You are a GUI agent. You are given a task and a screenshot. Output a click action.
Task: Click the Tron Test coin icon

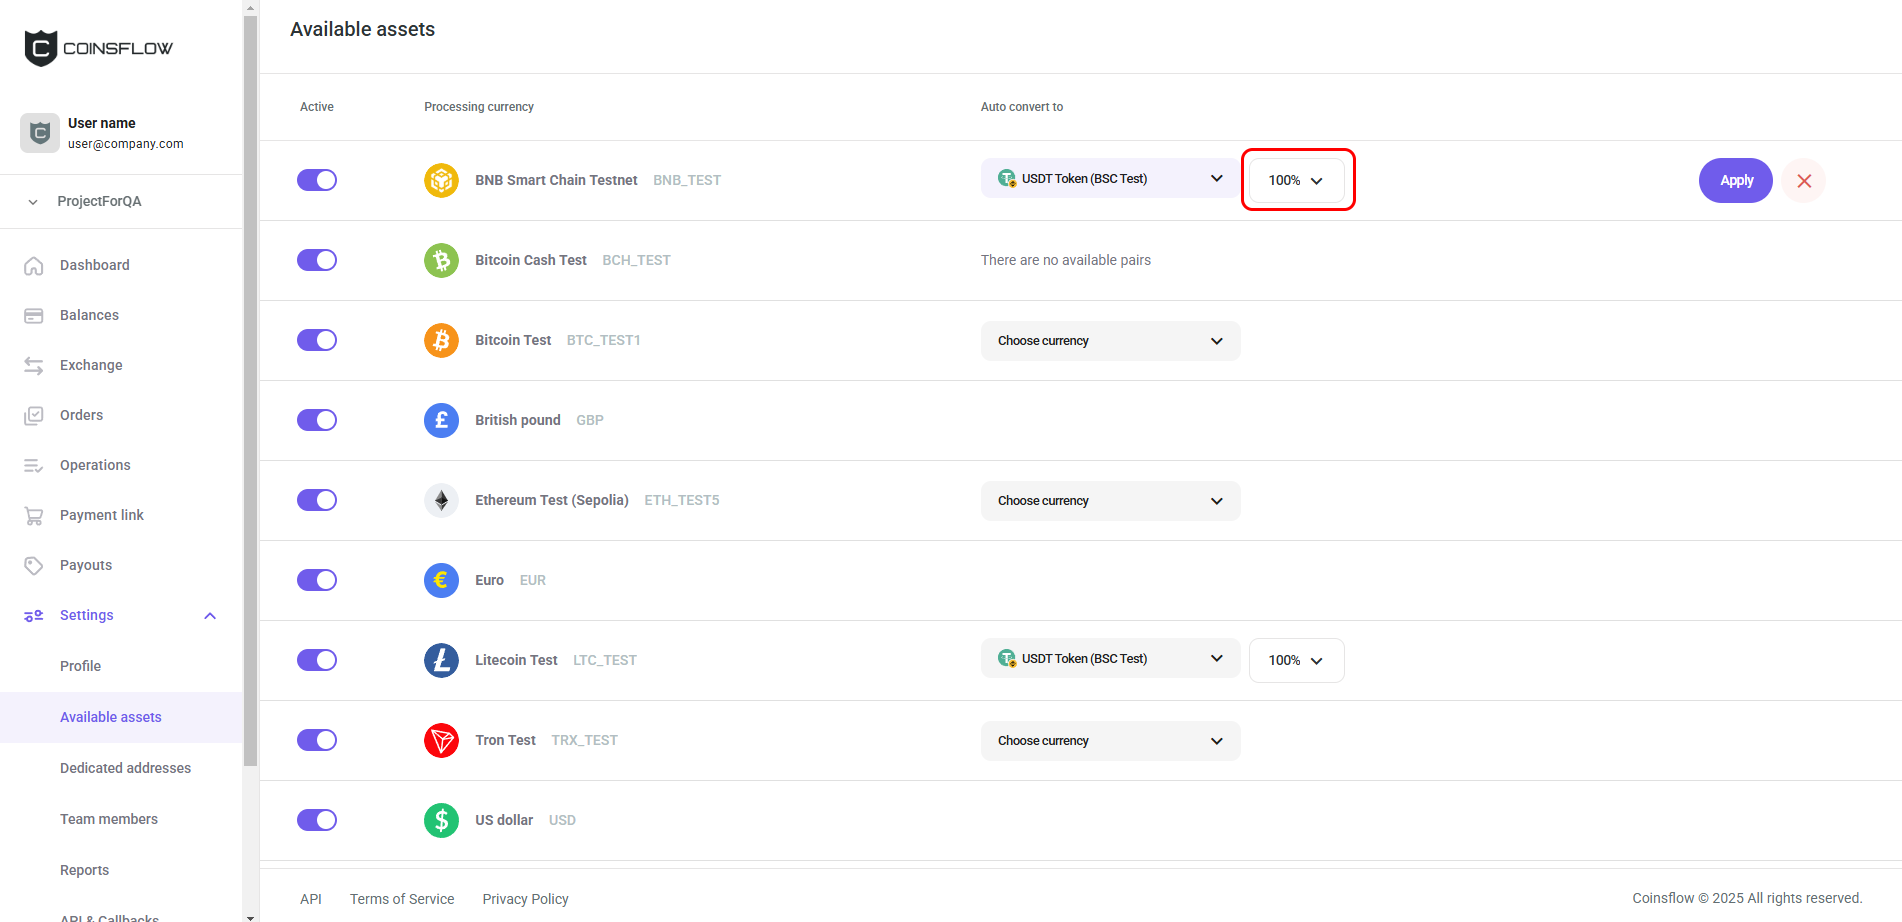[x=441, y=740]
